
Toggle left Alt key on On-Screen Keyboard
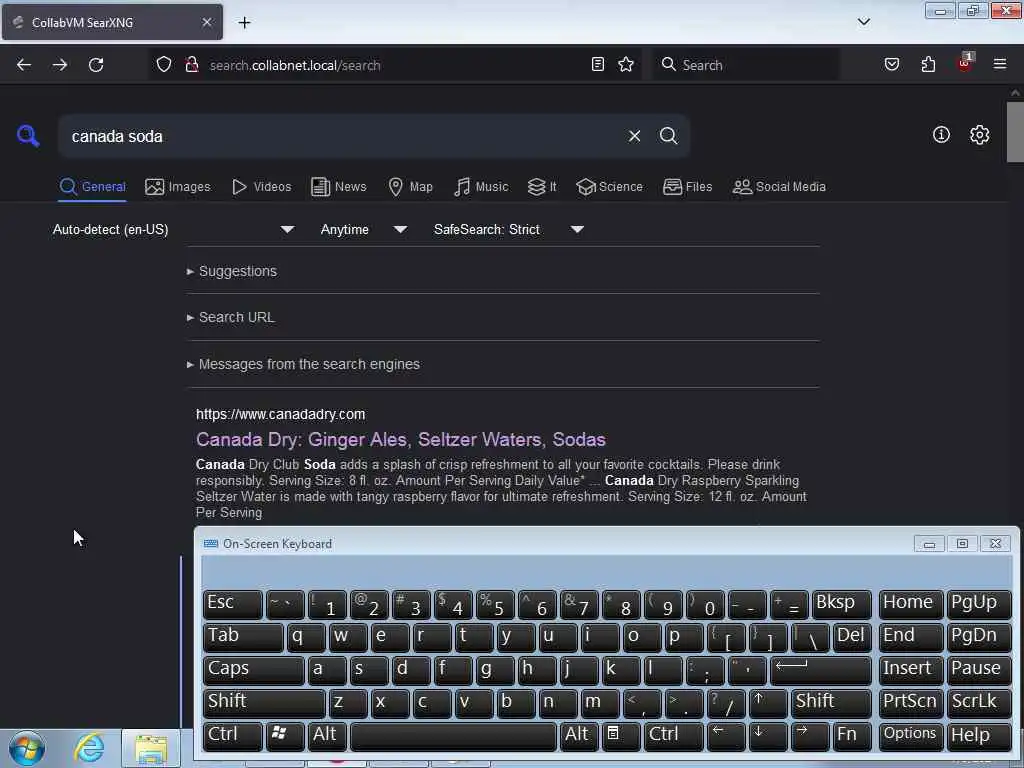tap(328, 735)
